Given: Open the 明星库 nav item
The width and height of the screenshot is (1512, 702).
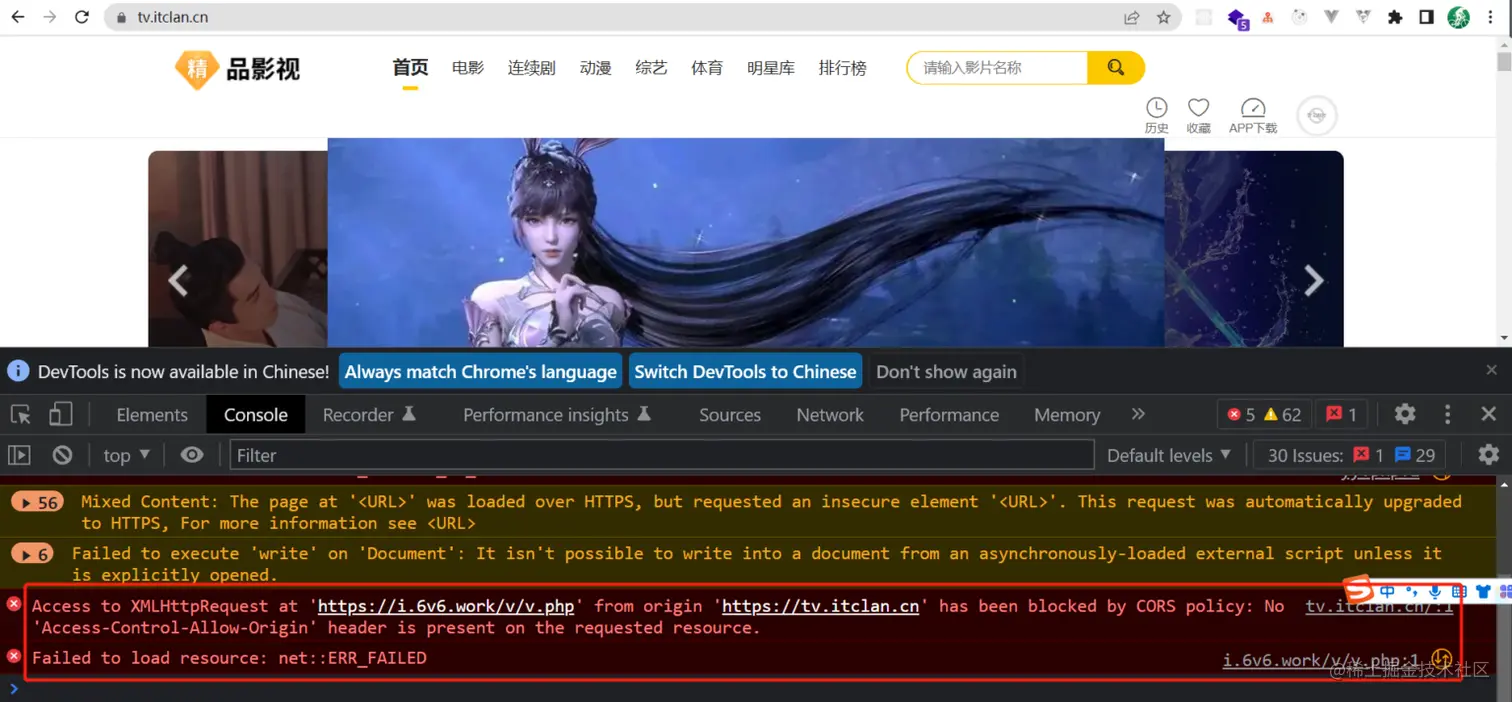Looking at the screenshot, I should pos(771,68).
